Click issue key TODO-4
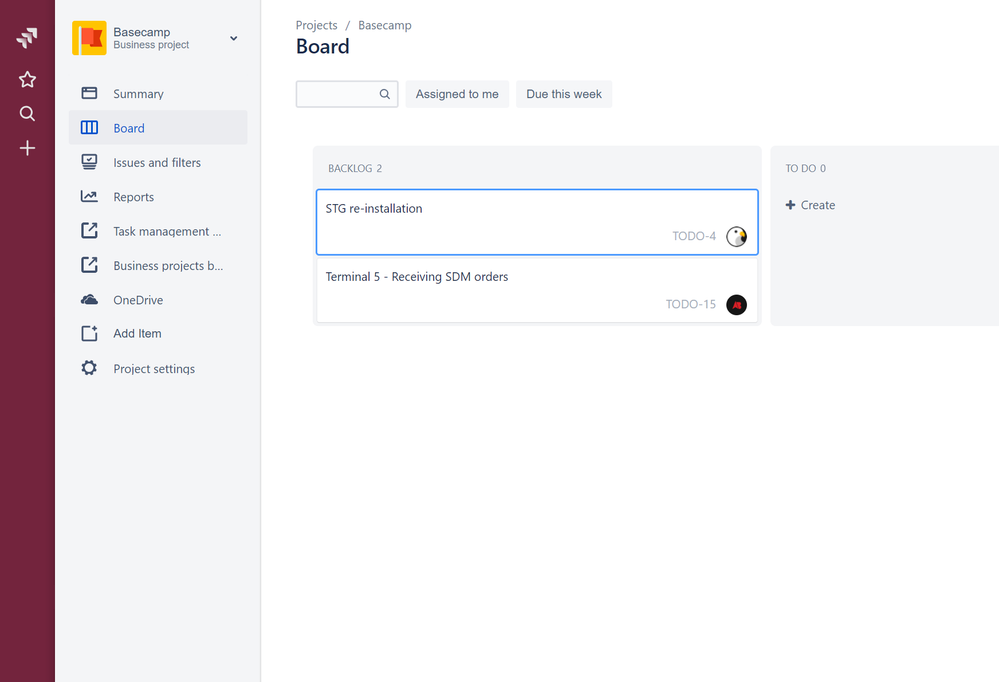Screen dimensions: 999x682 pyautogui.click(x=694, y=236)
